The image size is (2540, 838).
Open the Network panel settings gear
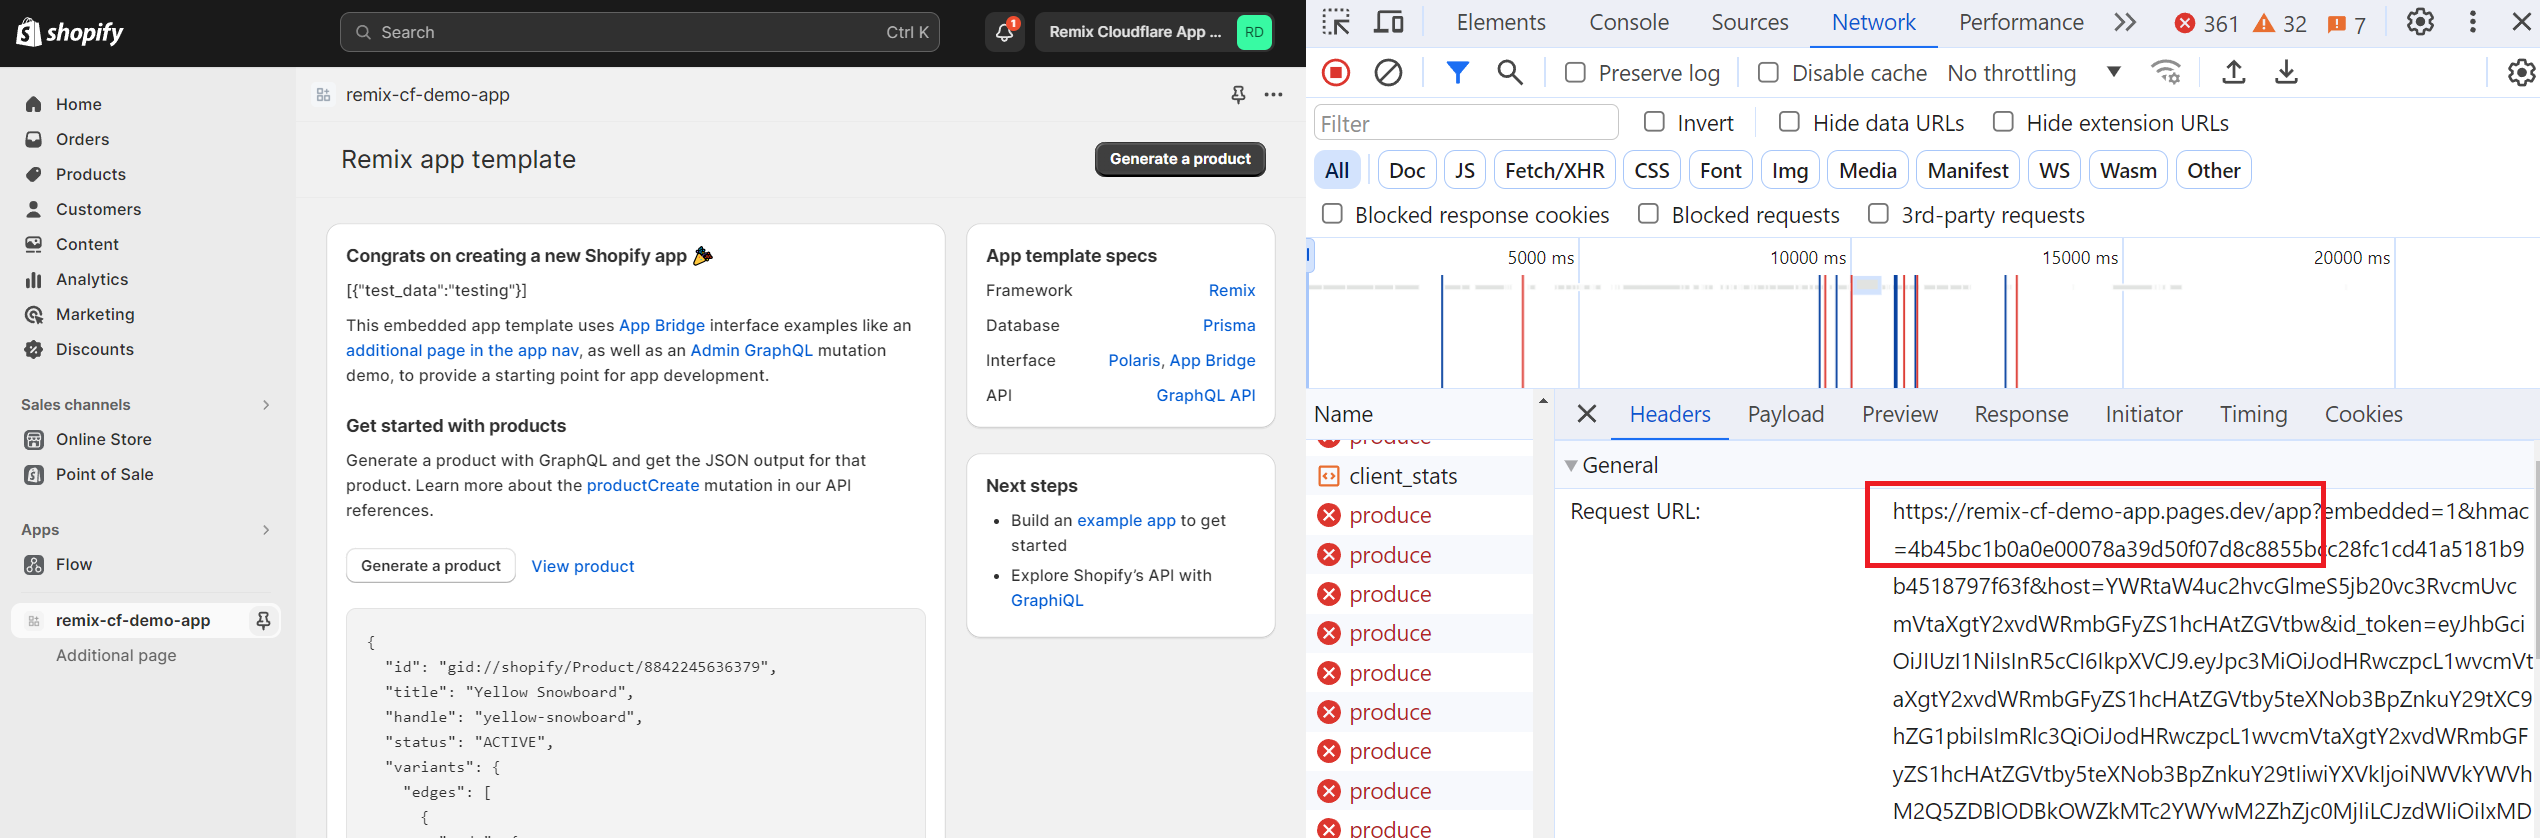coord(2521,72)
